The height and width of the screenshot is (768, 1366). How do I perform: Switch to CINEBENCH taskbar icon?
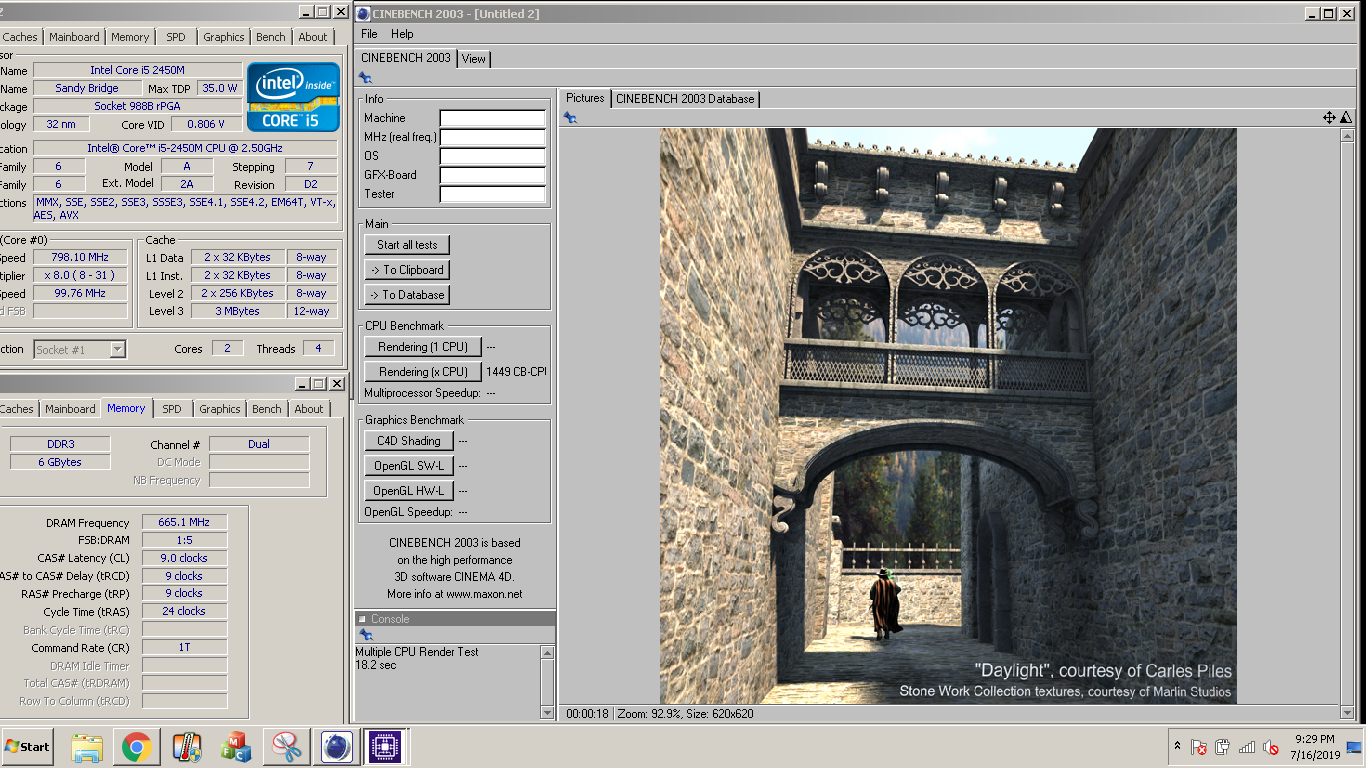pyautogui.click(x=337, y=747)
